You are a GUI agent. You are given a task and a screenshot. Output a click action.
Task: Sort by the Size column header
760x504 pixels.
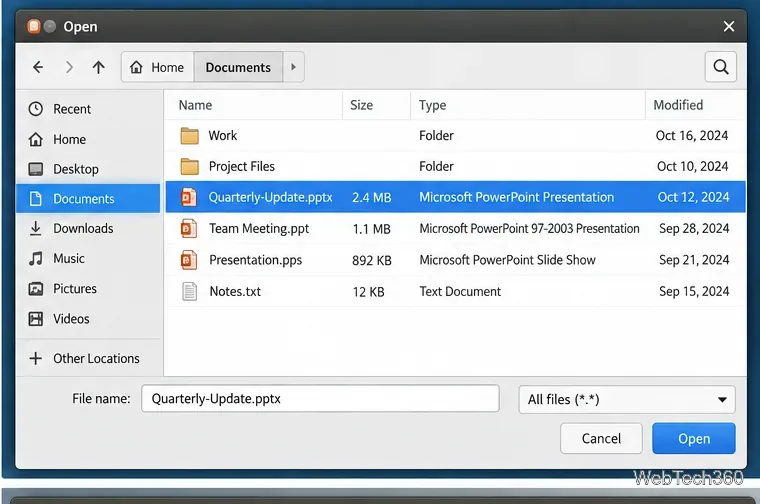click(362, 105)
